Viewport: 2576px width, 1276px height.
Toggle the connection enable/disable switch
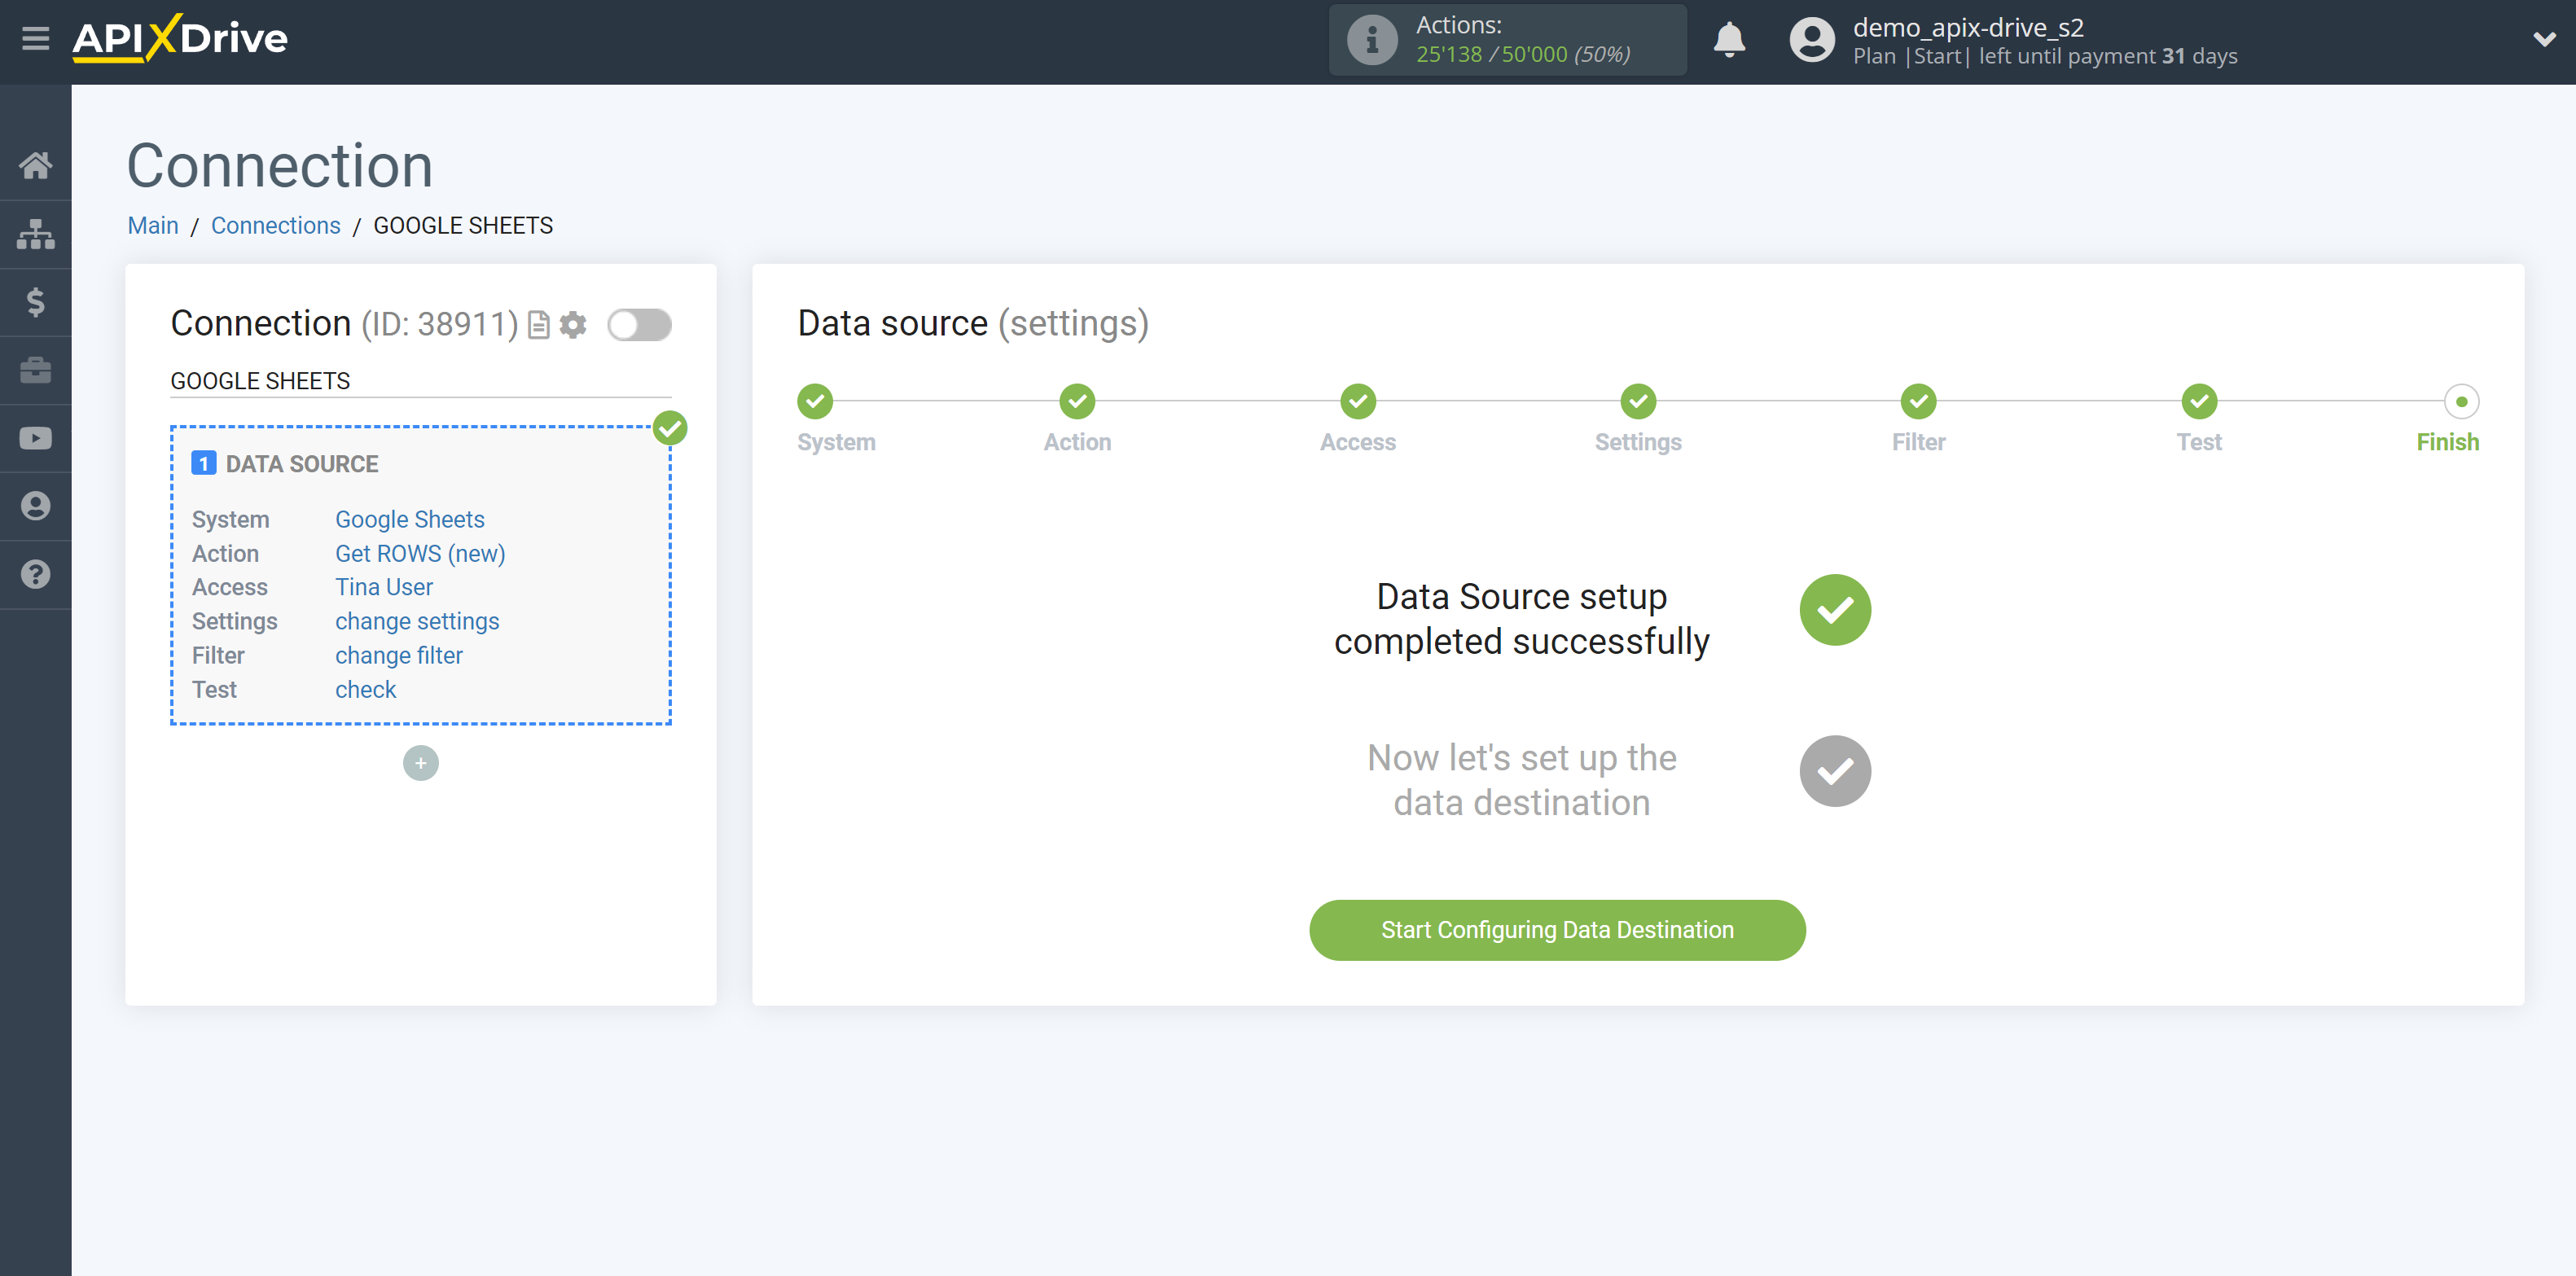tap(641, 323)
